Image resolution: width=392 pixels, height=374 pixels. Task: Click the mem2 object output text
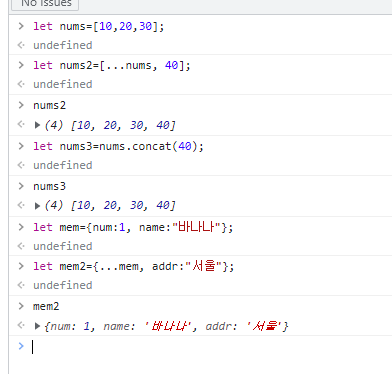pos(166,326)
